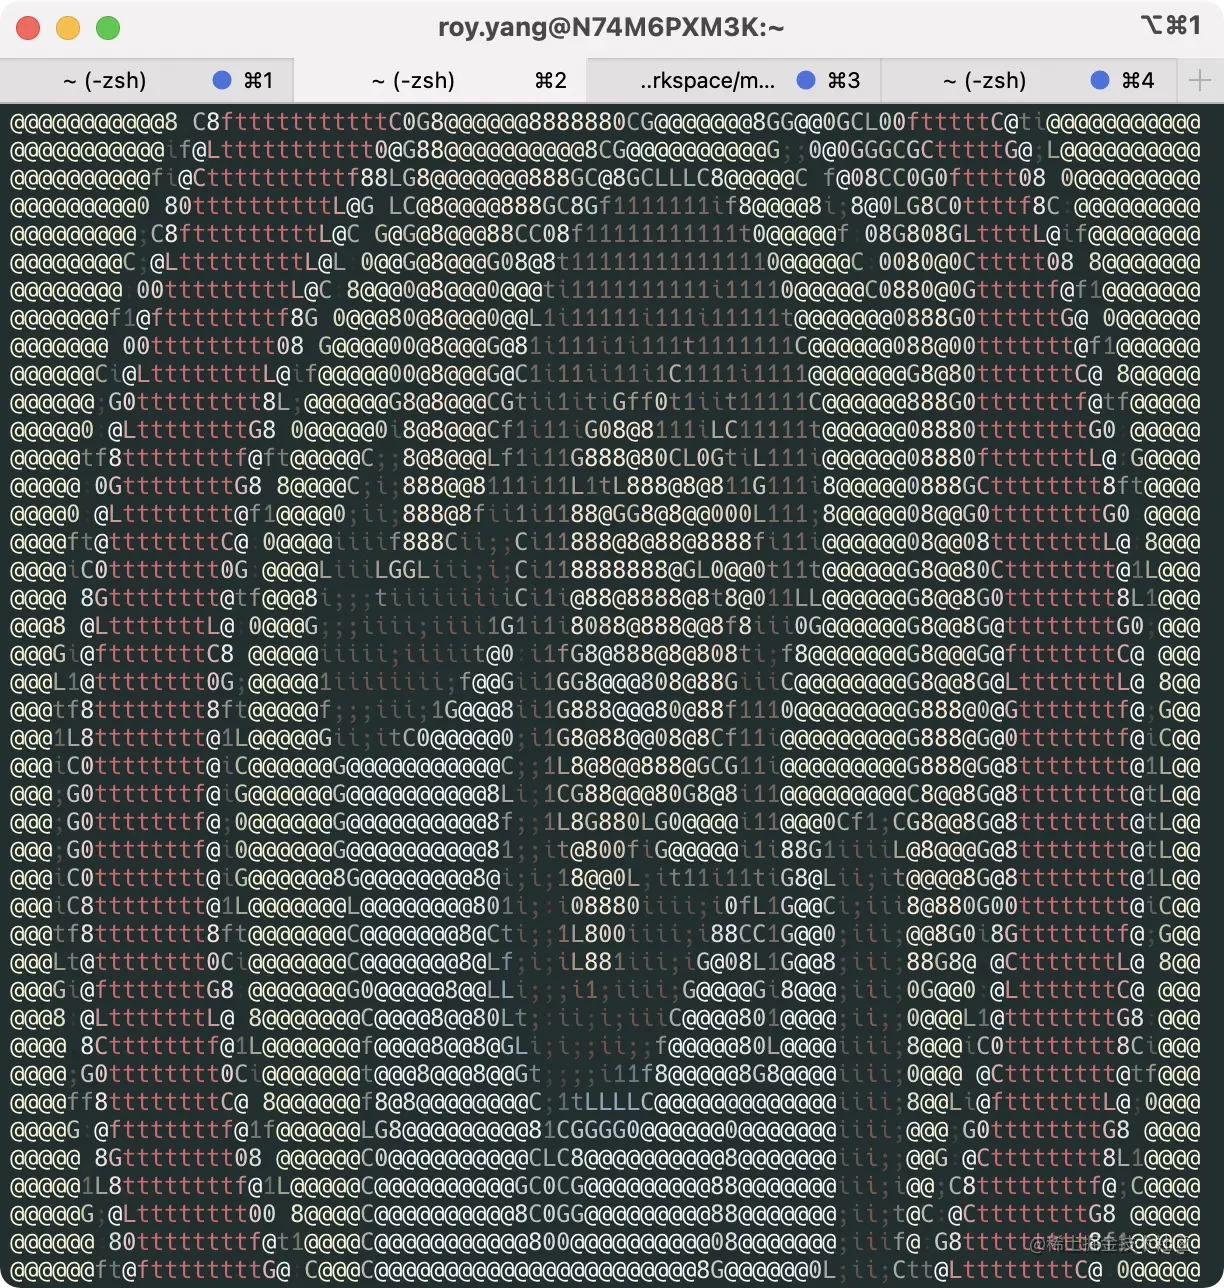
Task: Click the blue activity dot on tab ⌘3
Action: tap(806, 80)
